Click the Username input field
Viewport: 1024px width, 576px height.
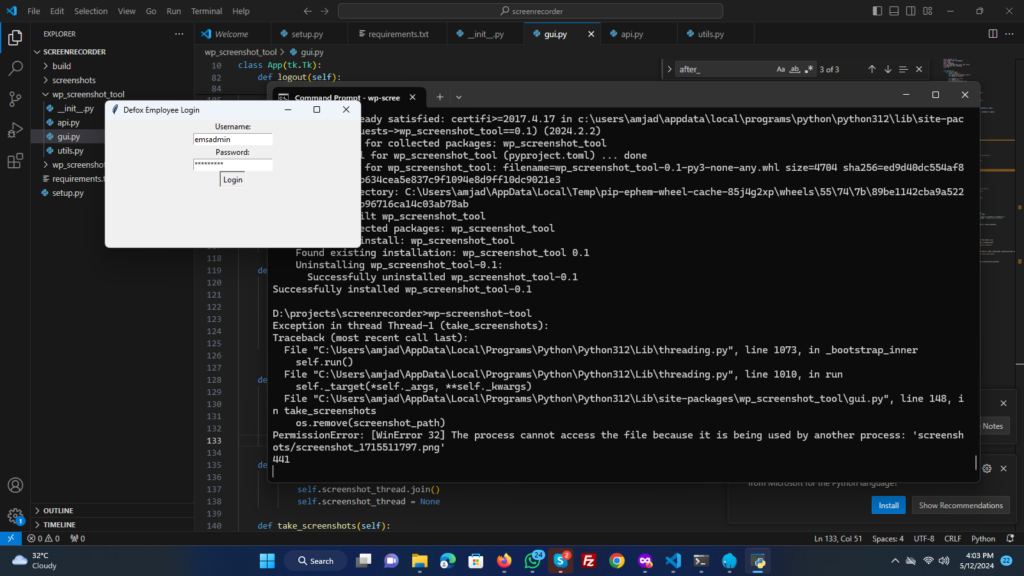(232, 140)
